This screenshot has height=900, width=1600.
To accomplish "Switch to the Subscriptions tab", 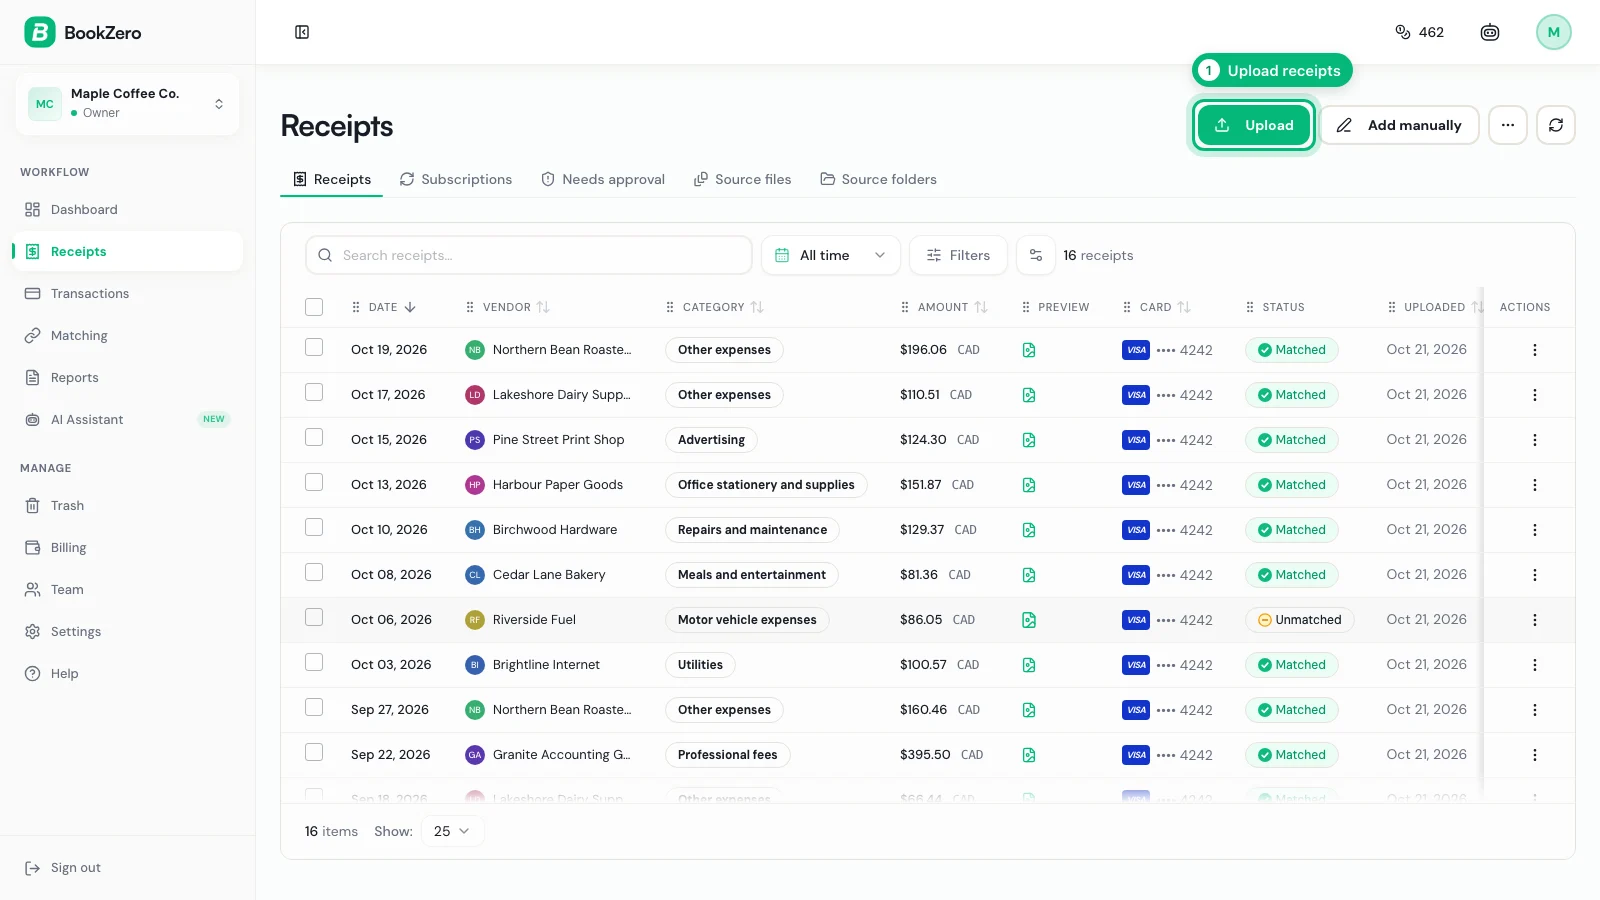I will pyautogui.click(x=456, y=179).
